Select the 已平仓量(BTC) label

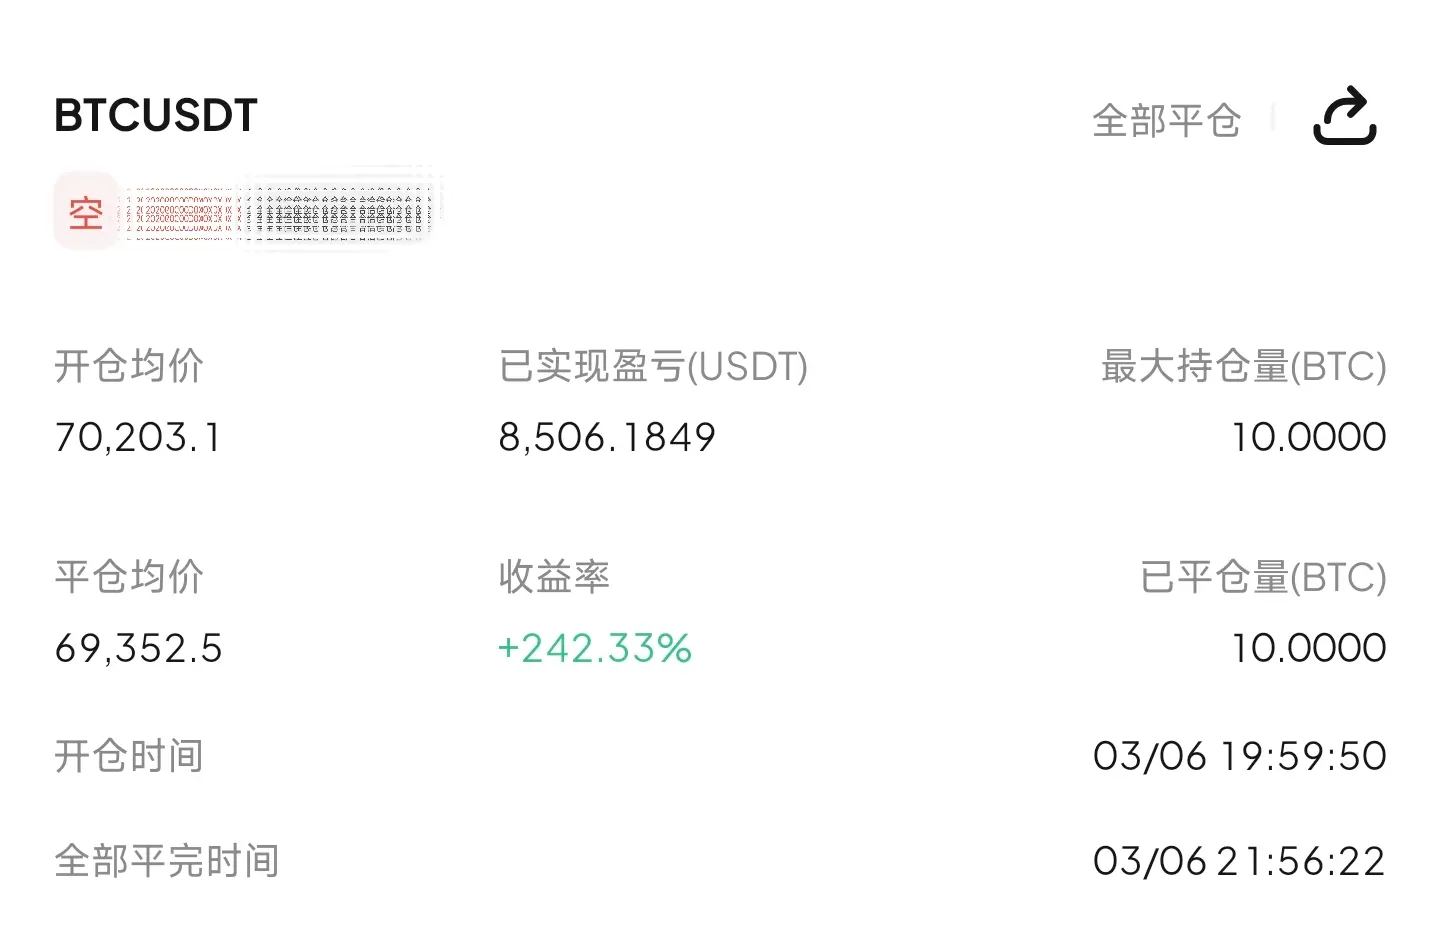pos(1263,577)
